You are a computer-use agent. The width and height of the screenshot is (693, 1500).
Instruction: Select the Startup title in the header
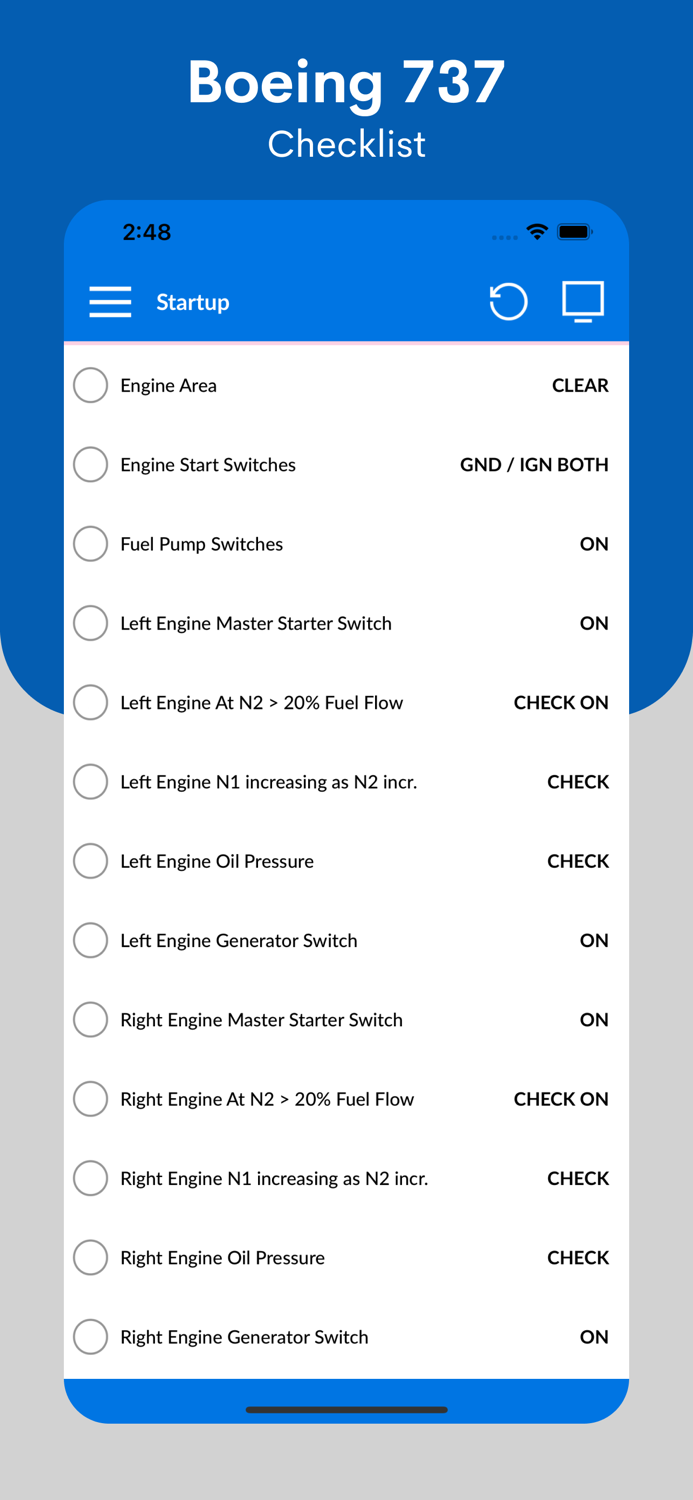tap(192, 302)
